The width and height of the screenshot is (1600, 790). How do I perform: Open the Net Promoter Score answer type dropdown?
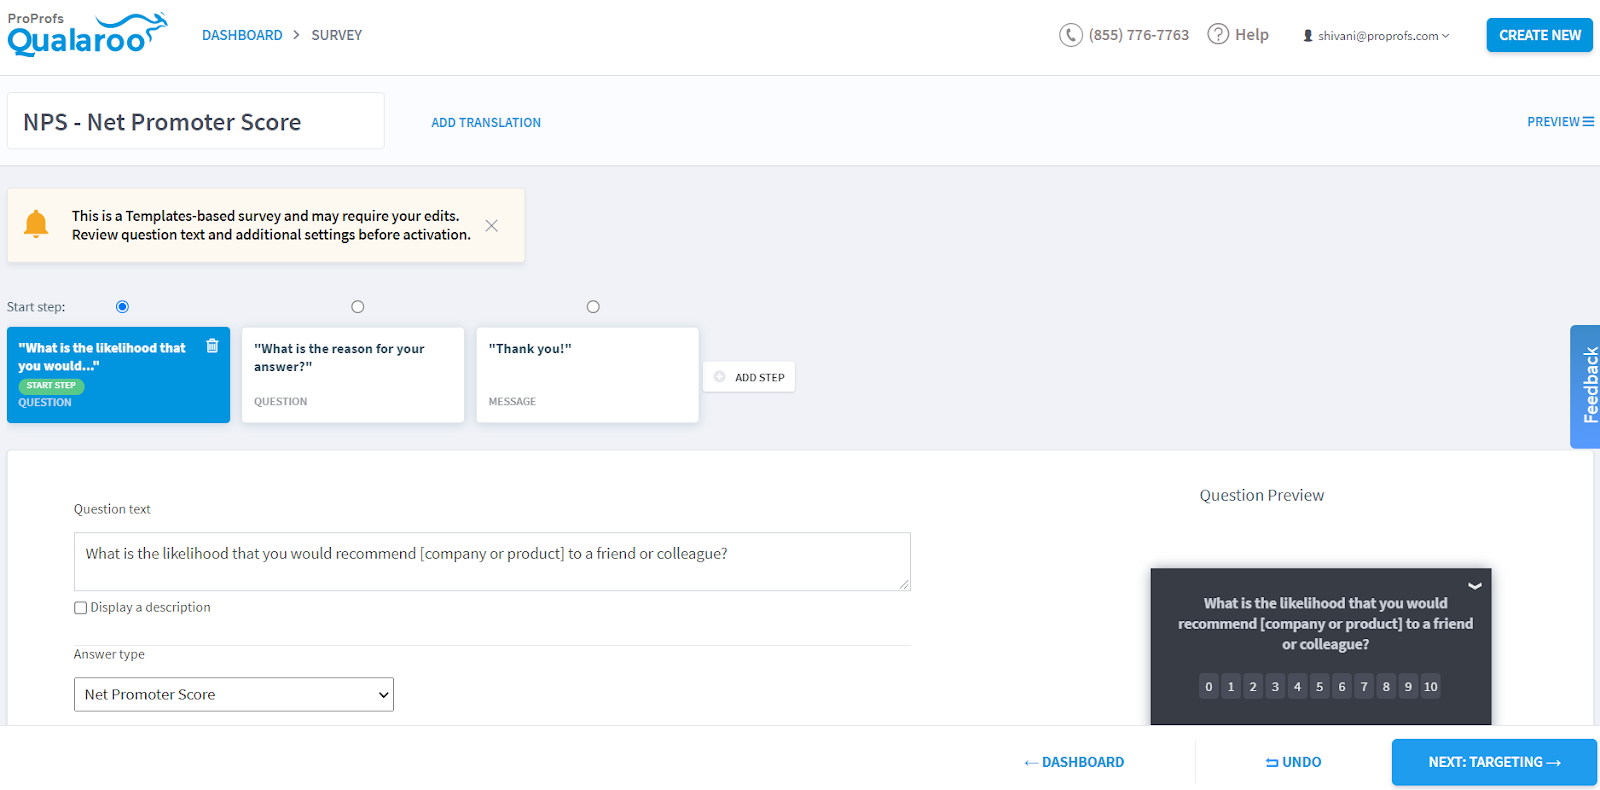[234, 695]
